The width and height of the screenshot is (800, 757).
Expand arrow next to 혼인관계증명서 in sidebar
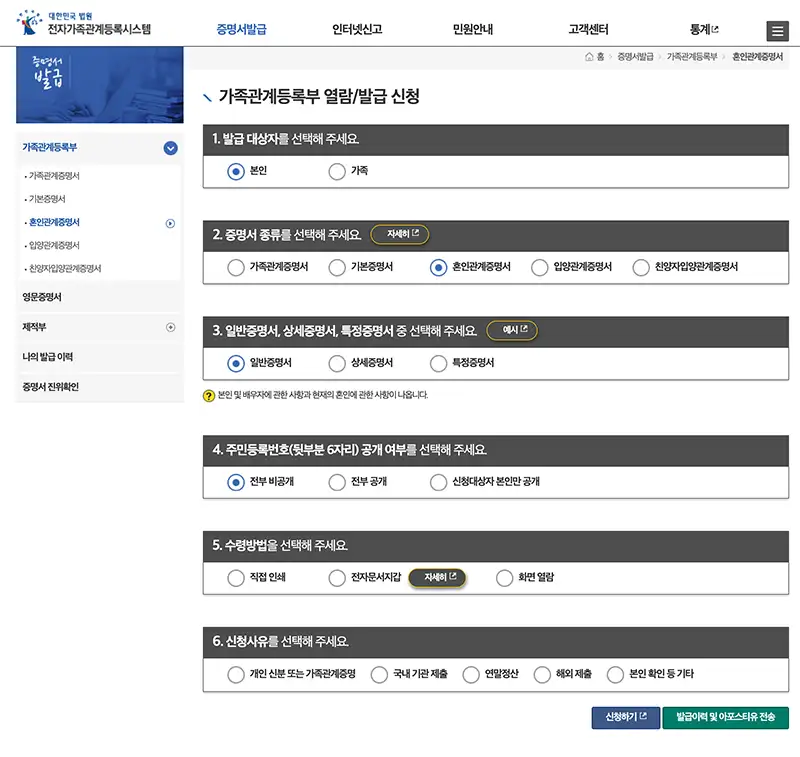[x=170, y=223]
